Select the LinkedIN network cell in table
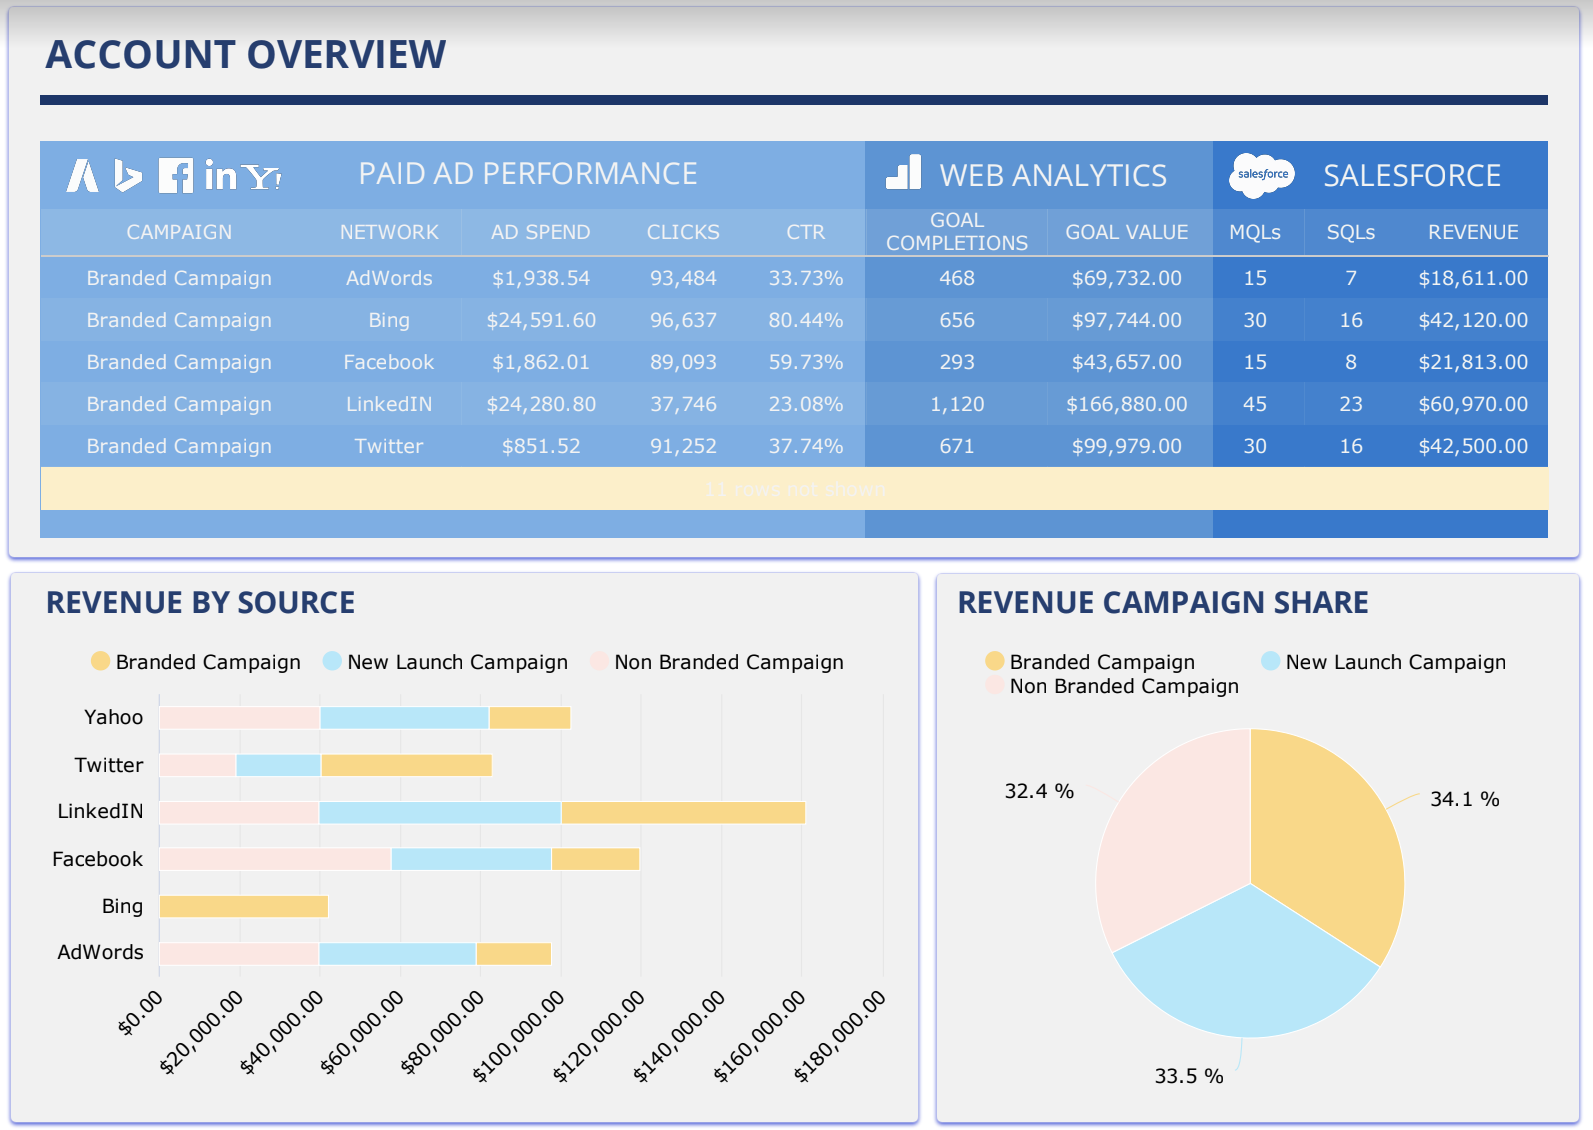The width and height of the screenshot is (1593, 1130). (x=389, y=404)
